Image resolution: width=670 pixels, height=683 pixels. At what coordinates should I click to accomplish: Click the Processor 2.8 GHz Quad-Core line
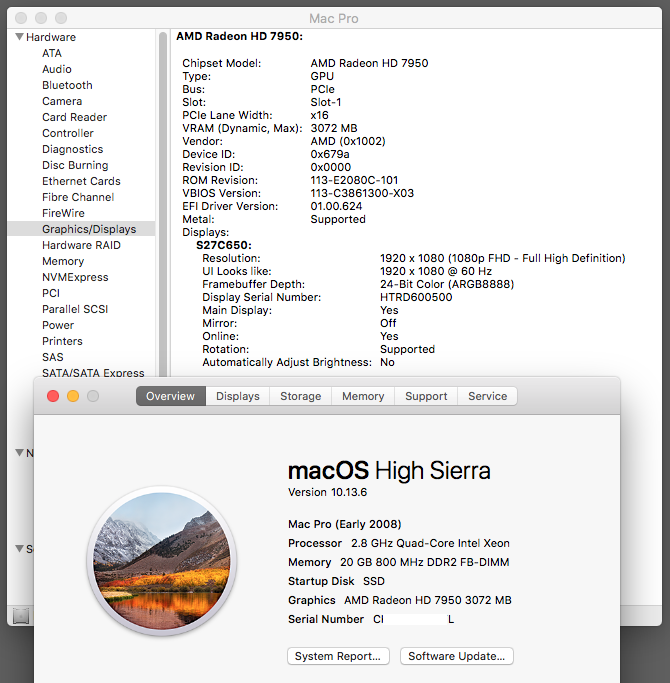coord(399,543)
